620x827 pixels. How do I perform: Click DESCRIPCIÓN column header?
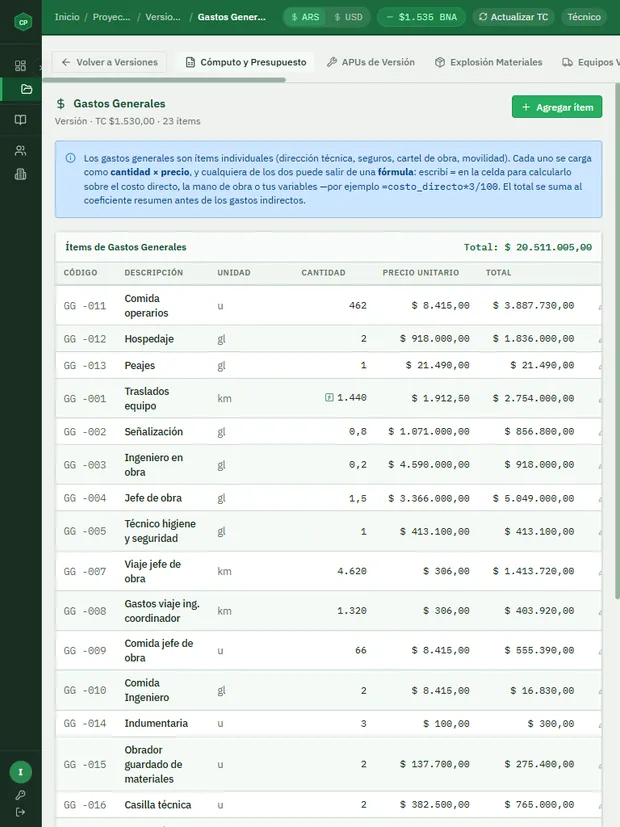153,273
